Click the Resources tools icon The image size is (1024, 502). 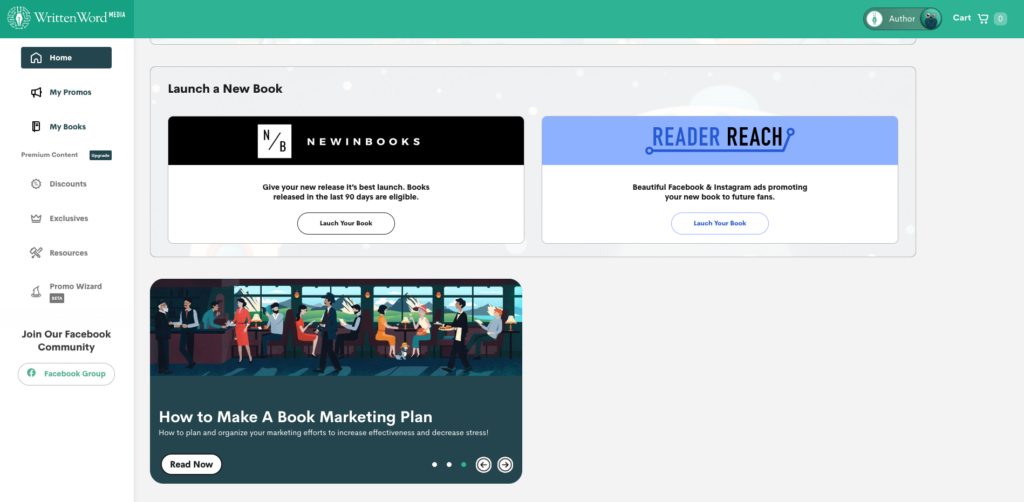(37, 253)
